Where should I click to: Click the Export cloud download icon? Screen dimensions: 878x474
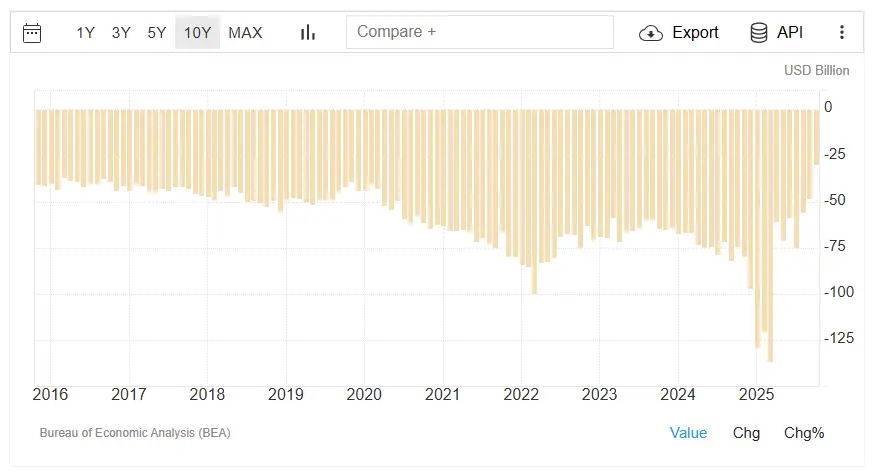[651, 33]
